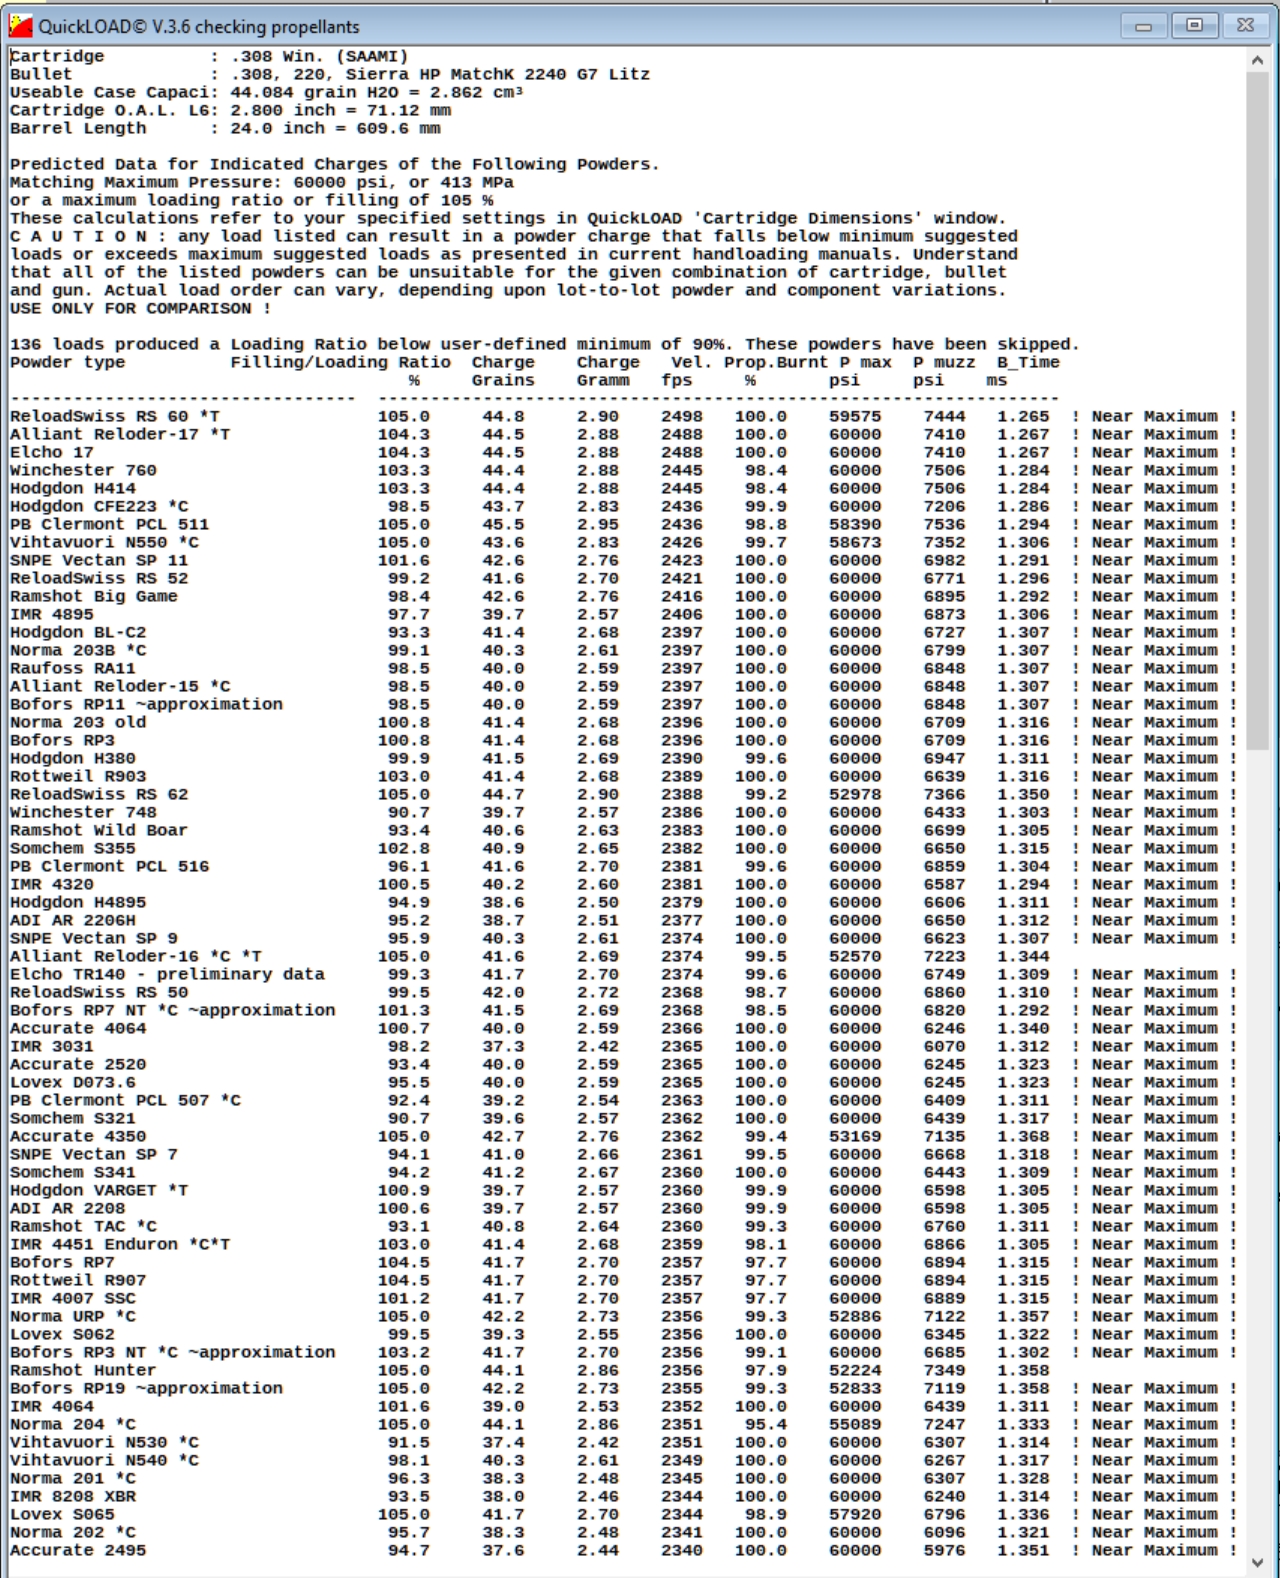Click PB Clermont PCL 511 row

[623, 525]
